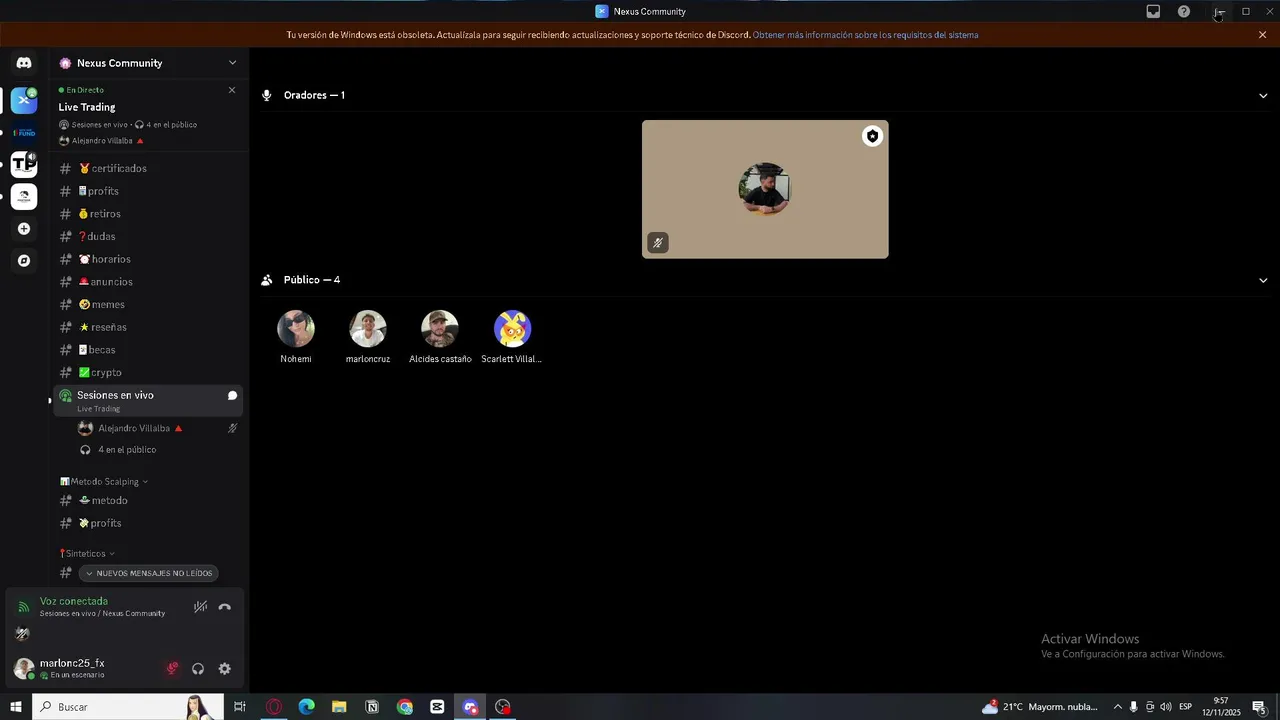Toggle noise suppression in voice panel
Screen dimensions: 1280x720
(x=200, y=607)
